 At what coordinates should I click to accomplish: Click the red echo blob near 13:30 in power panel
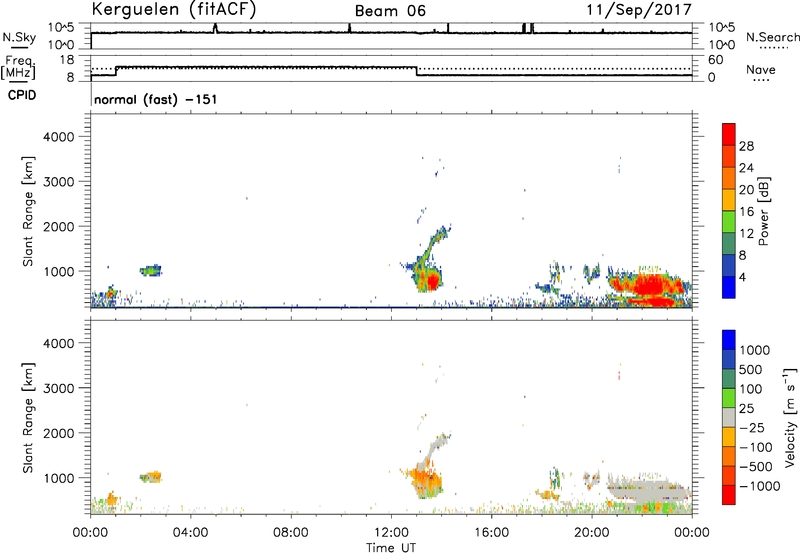pyautogui.click(x=433, y=281)
